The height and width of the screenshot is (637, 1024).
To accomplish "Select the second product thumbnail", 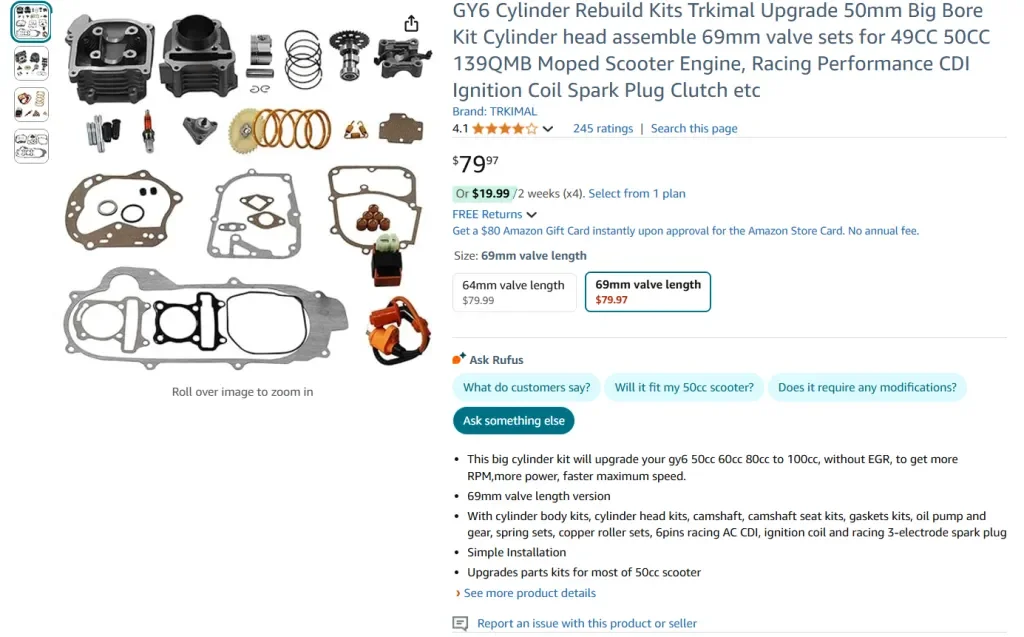I will click(31, 63).
